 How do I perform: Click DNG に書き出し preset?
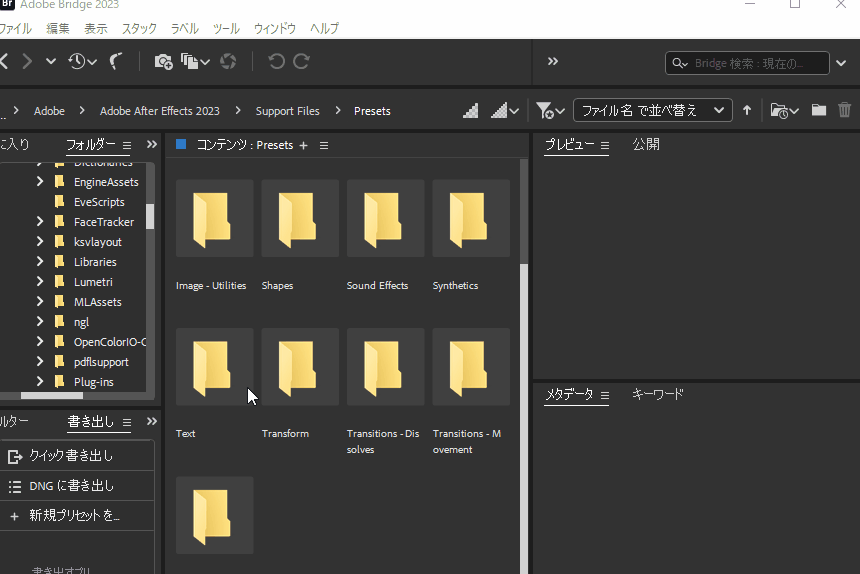coord(77,486)
